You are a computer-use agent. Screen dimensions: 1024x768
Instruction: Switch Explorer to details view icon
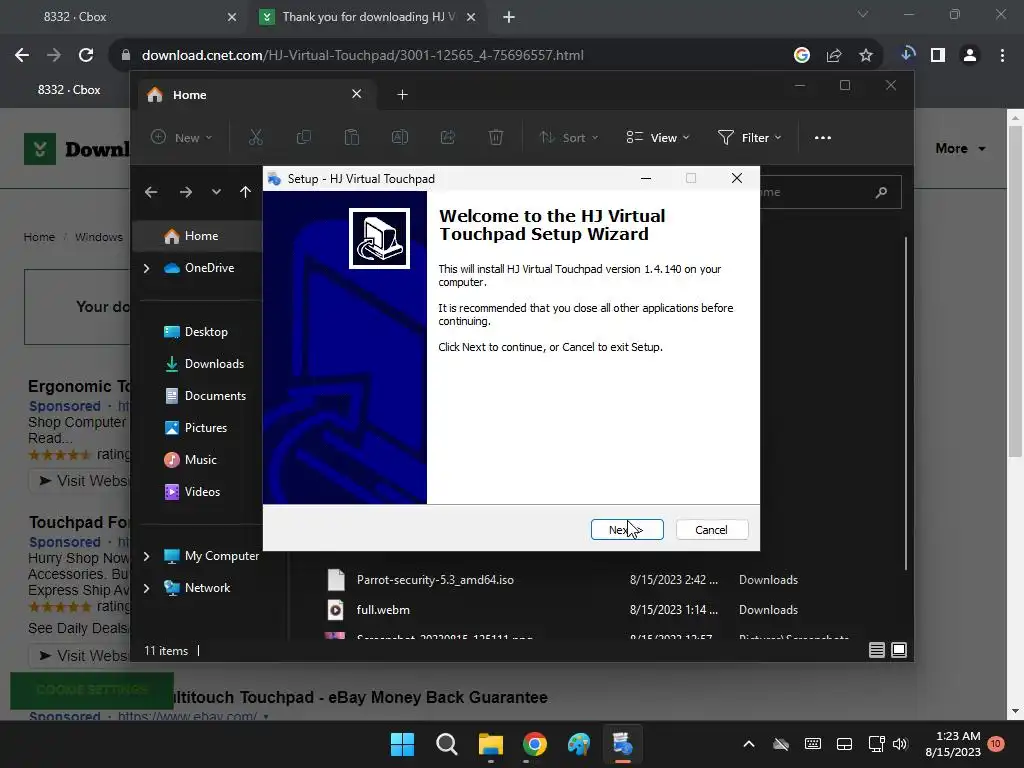pos(877,650)
